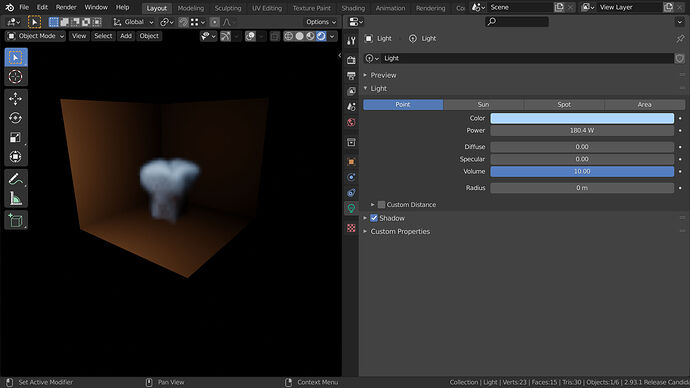Open the Render menu
The height and width of the screenshot is (388, 690).
pyautogui.click(x=66, y=7)
